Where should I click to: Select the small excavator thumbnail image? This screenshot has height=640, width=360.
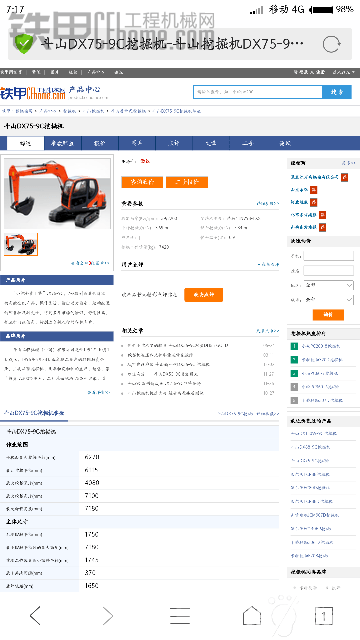click(x=21, y=244)
